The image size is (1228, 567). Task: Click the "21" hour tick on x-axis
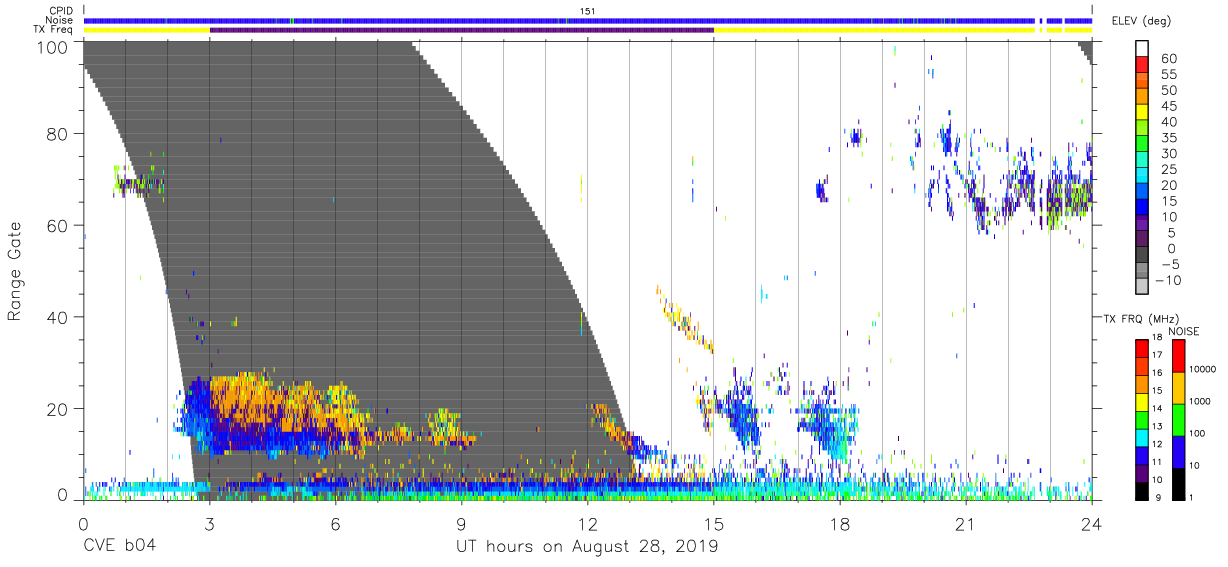tap(965, 522)
